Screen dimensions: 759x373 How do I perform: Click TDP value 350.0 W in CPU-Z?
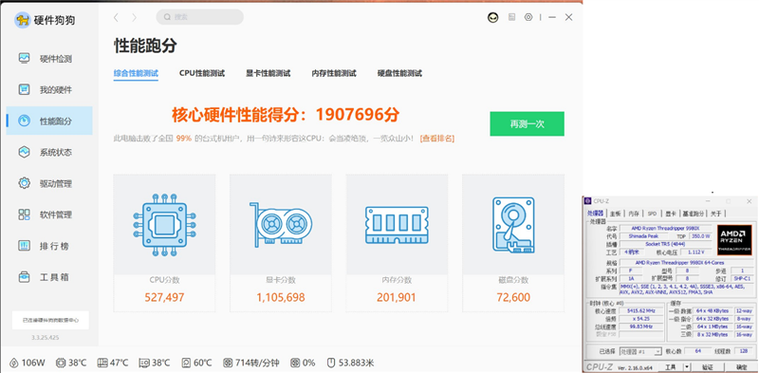pos(701,236)
